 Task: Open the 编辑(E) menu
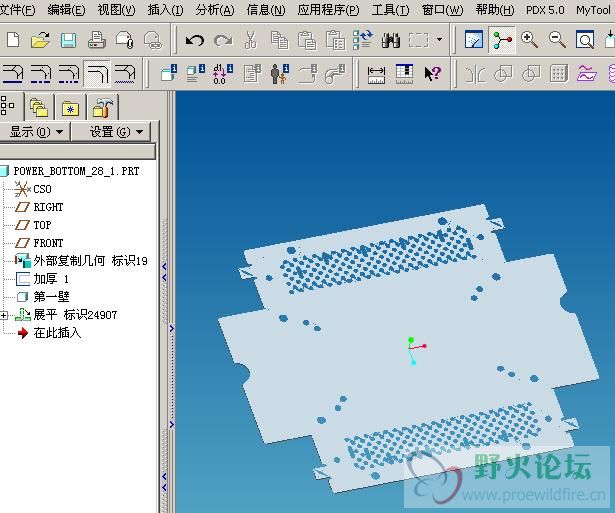coord(66,9)
